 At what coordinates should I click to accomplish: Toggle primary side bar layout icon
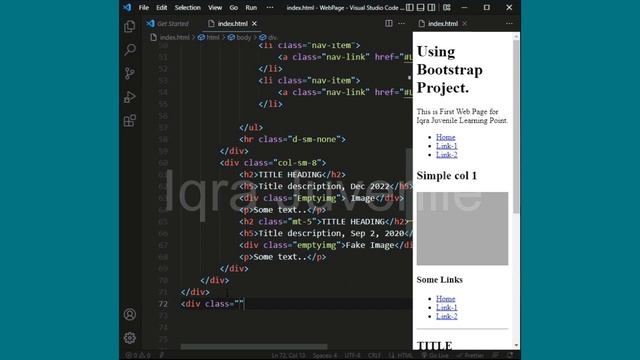pos(410,7)
